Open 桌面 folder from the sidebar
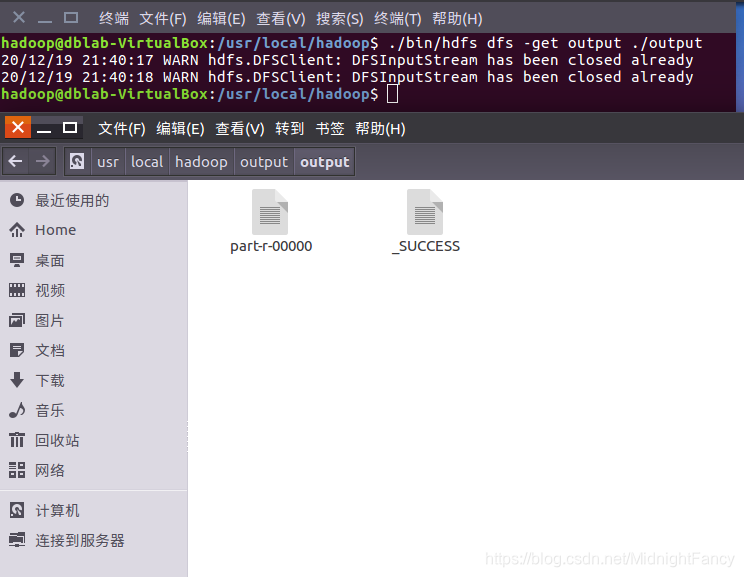The width and height of the screenshot is (744, 577). (50, 260)
